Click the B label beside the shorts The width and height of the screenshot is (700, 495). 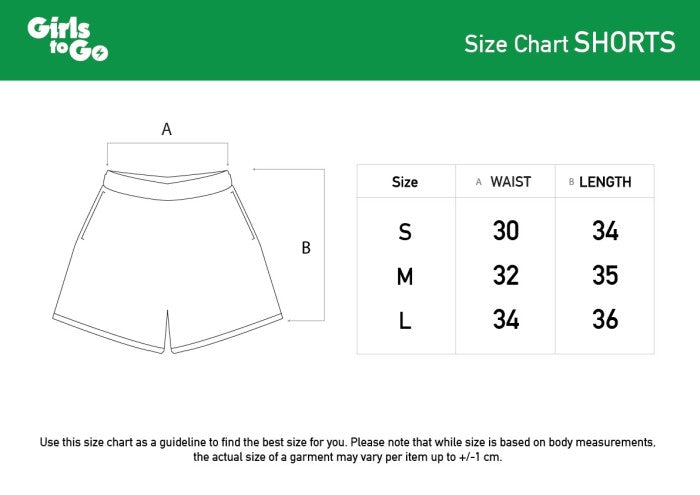pyautogui.click(x=306, y=248)
